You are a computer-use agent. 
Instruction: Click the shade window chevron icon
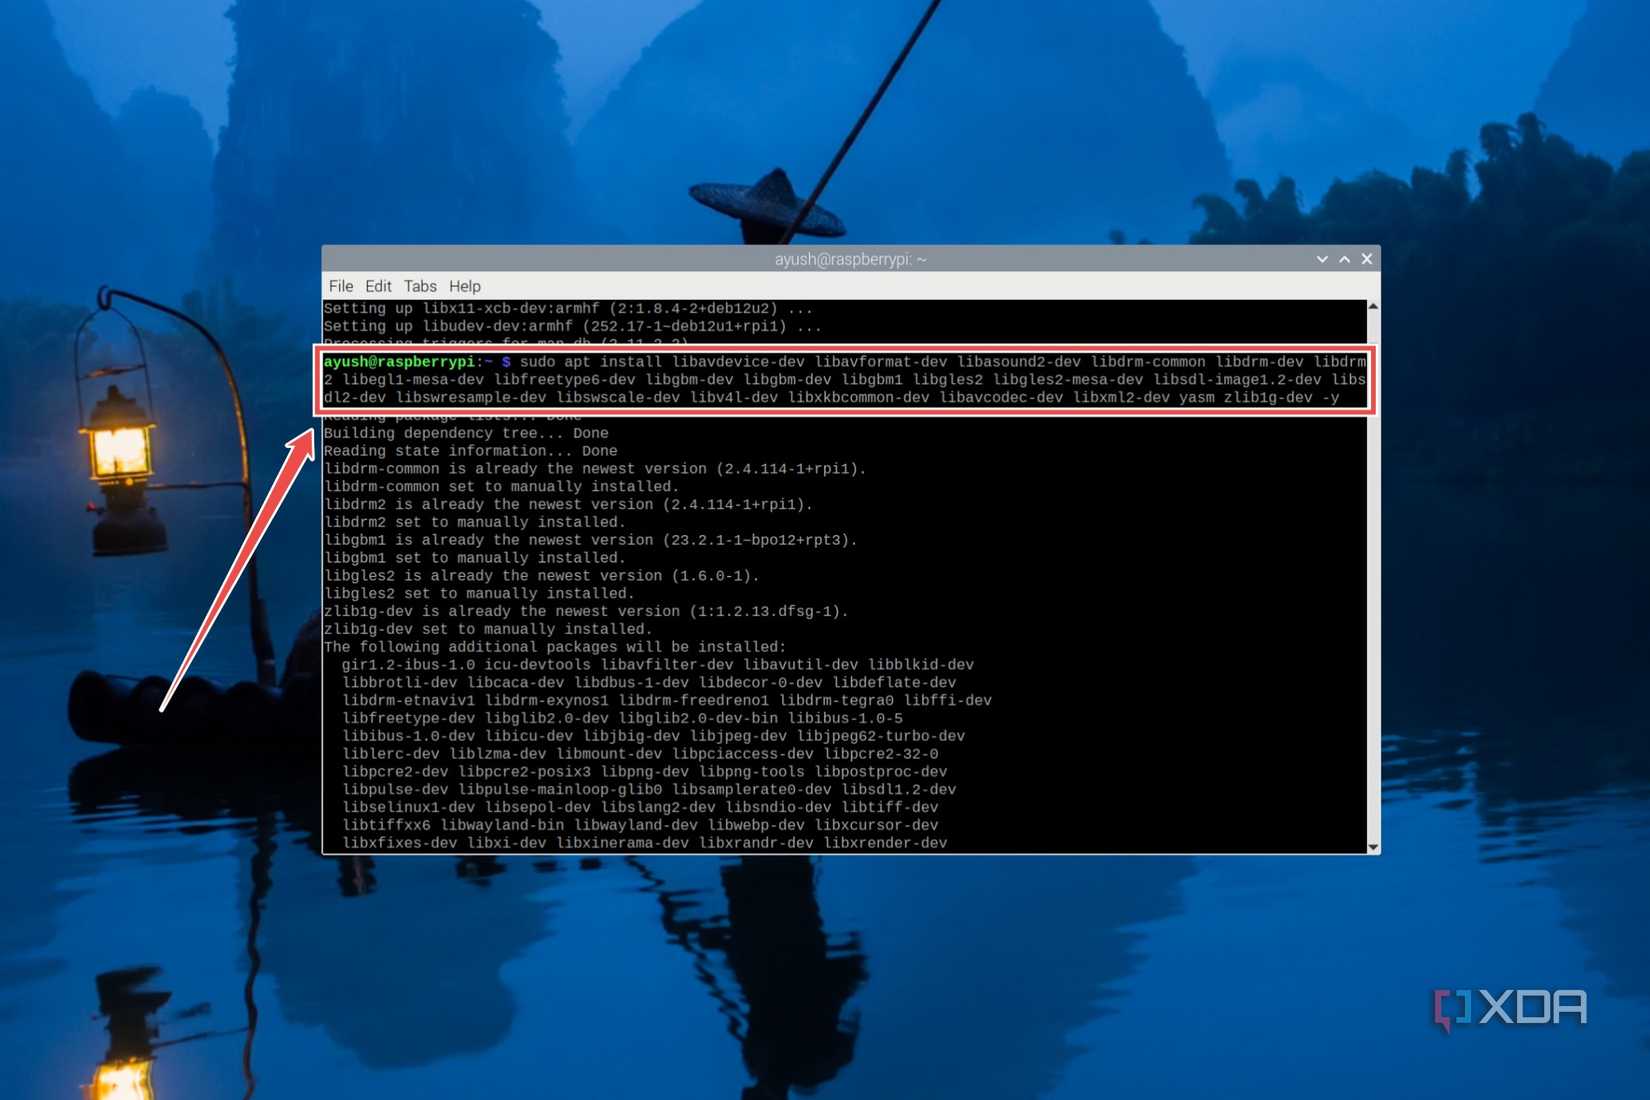click(x=1322, y=258)
